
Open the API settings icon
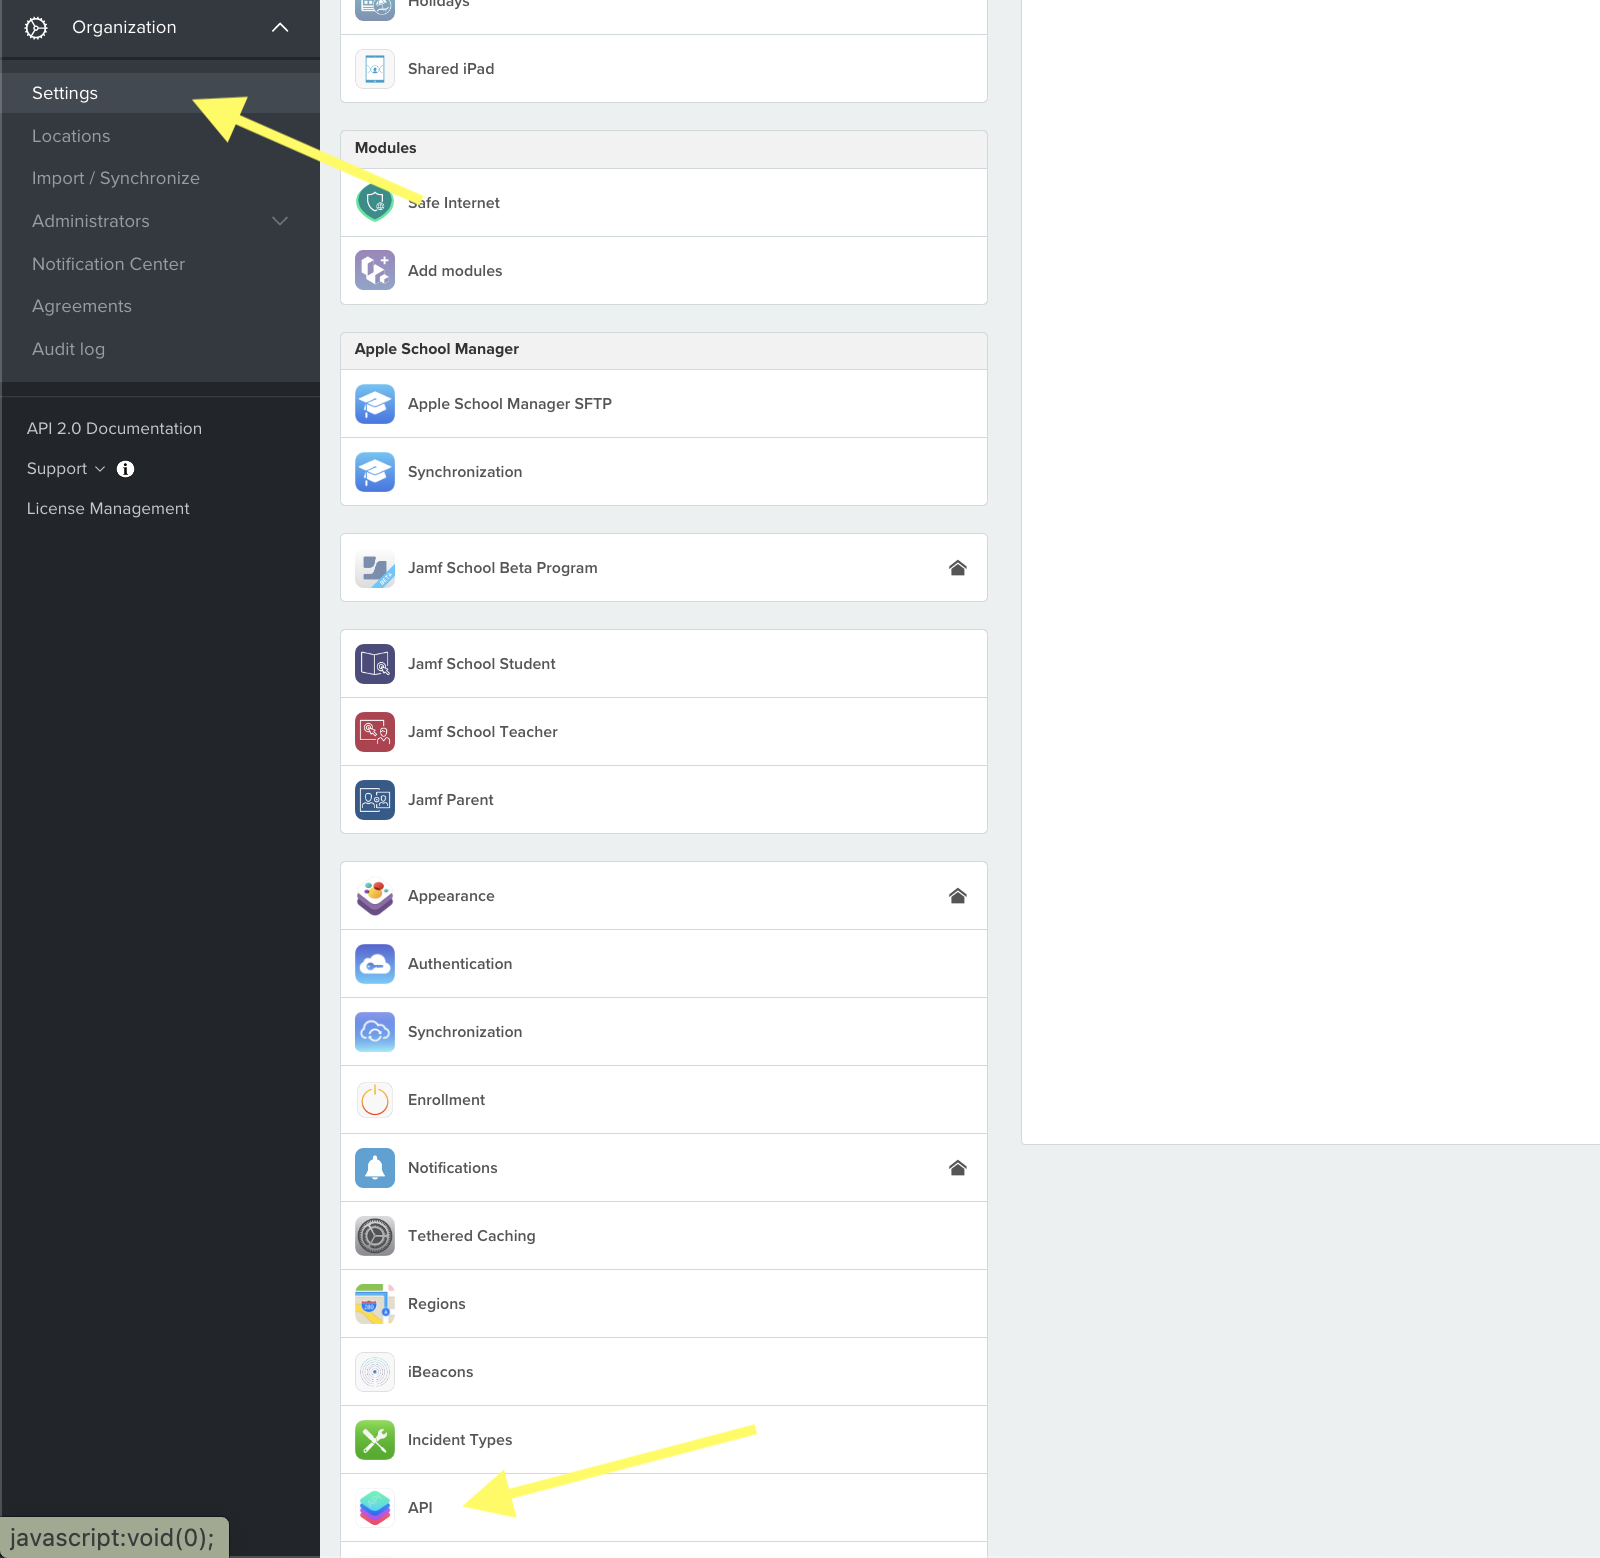[374, 1507]
